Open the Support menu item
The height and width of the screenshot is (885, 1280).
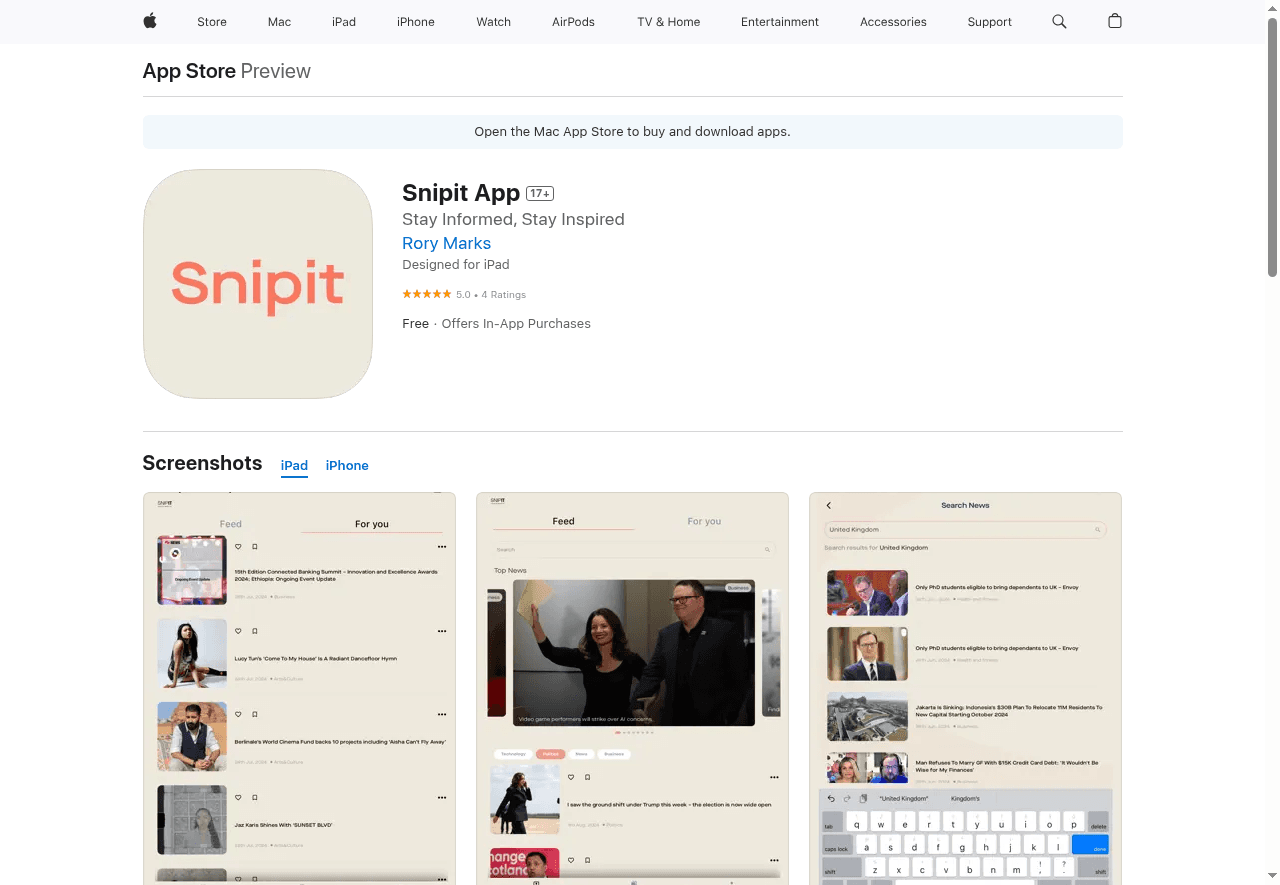(989, 22)
